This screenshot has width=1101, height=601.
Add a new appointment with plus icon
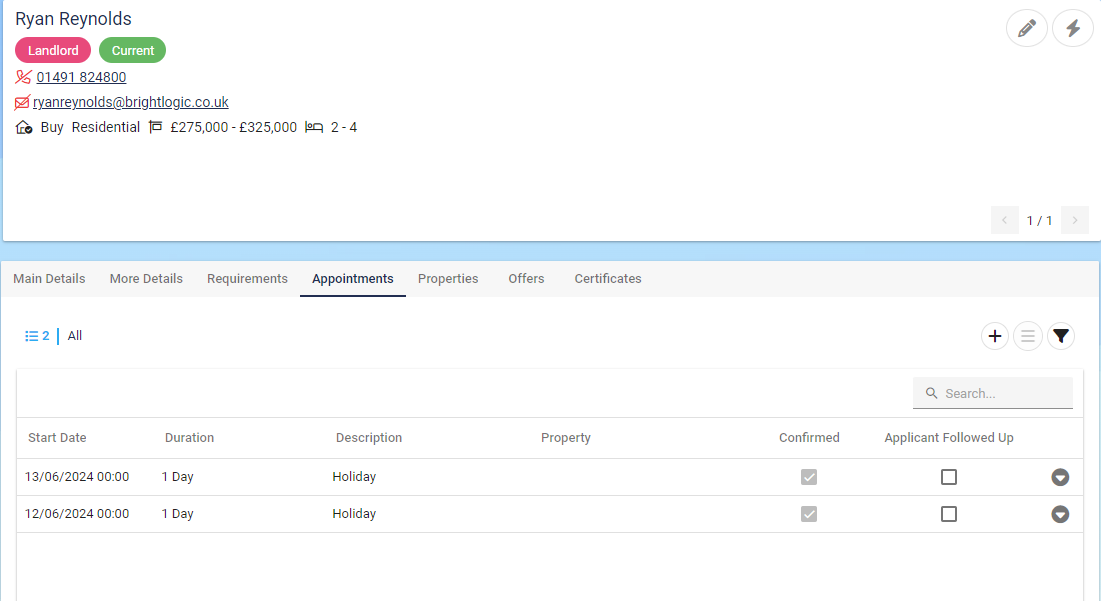(x=994, y=336)
